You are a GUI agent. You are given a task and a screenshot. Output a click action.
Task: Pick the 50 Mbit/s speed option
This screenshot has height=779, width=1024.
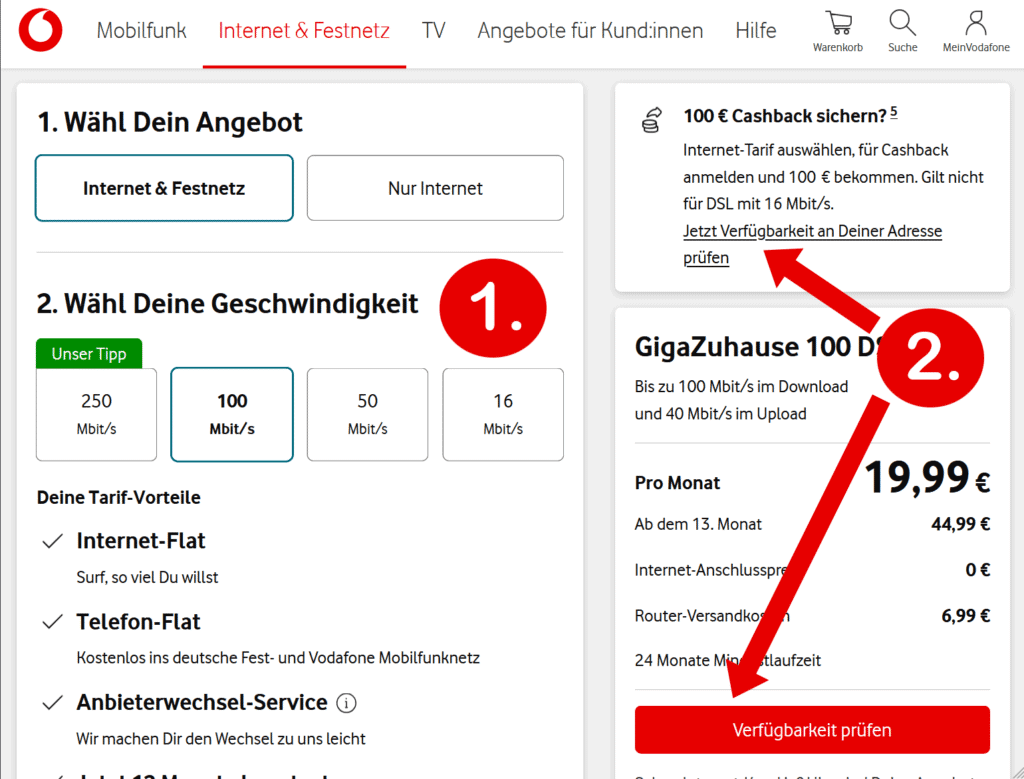click(x=367, y=414)
